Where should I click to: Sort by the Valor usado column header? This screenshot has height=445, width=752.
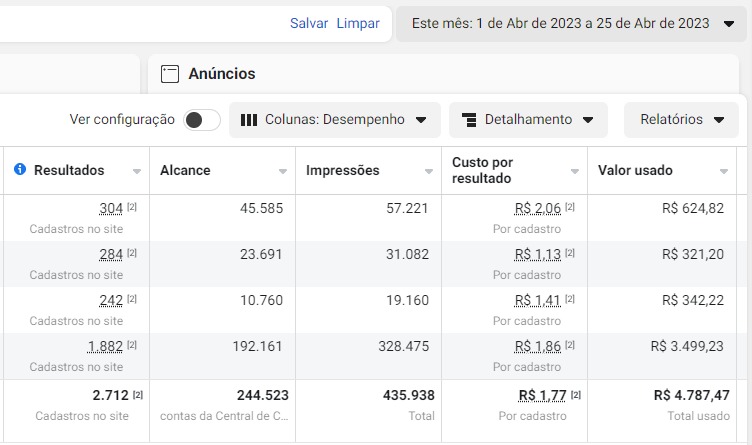635,170
